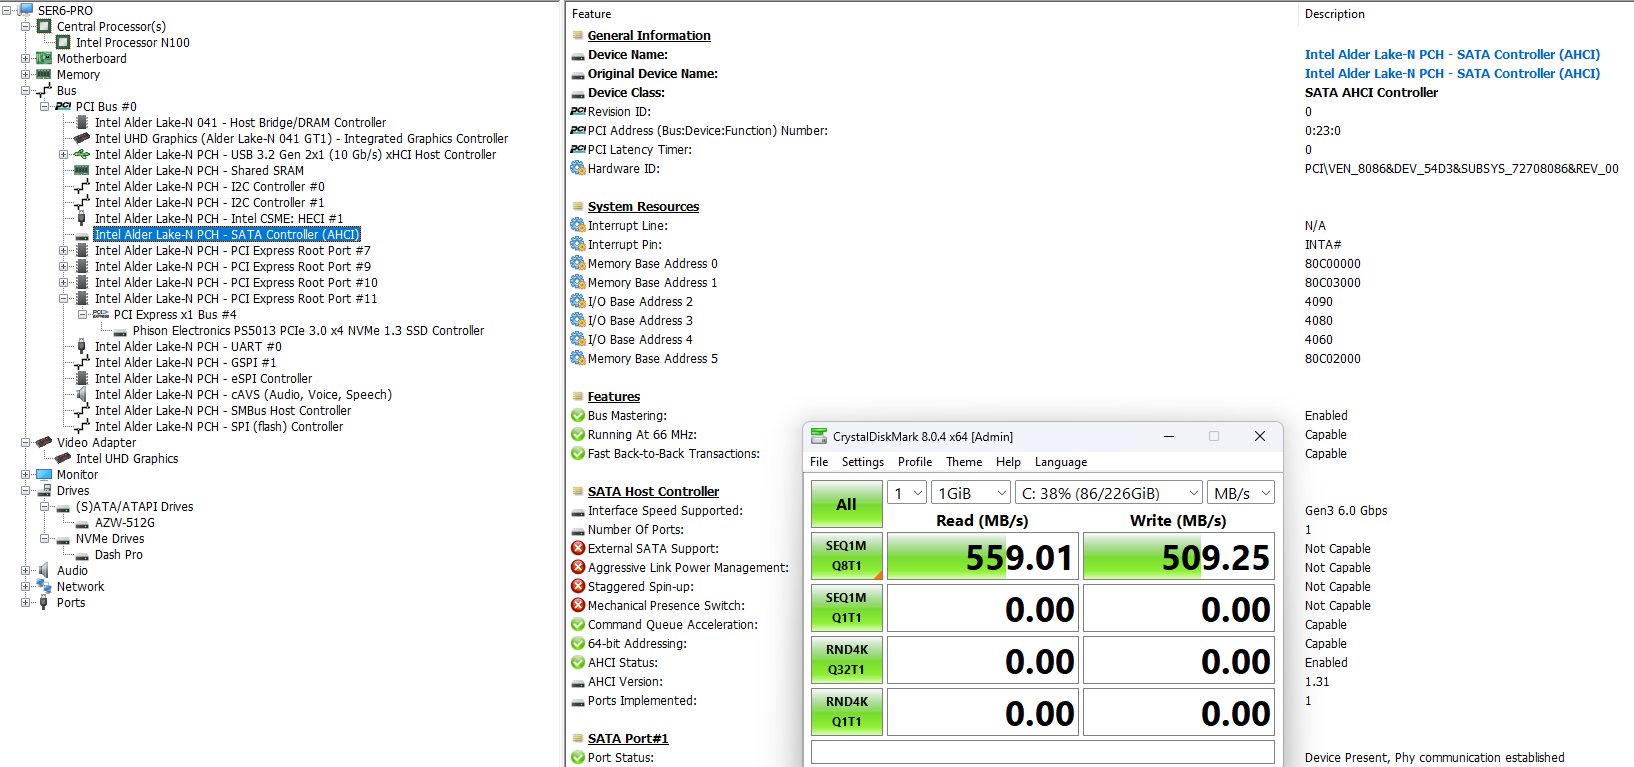This screenshot has height=767, width=1634.
Task: Collapse the SER6-PRO root node
Action: click(x=8, y=10)
